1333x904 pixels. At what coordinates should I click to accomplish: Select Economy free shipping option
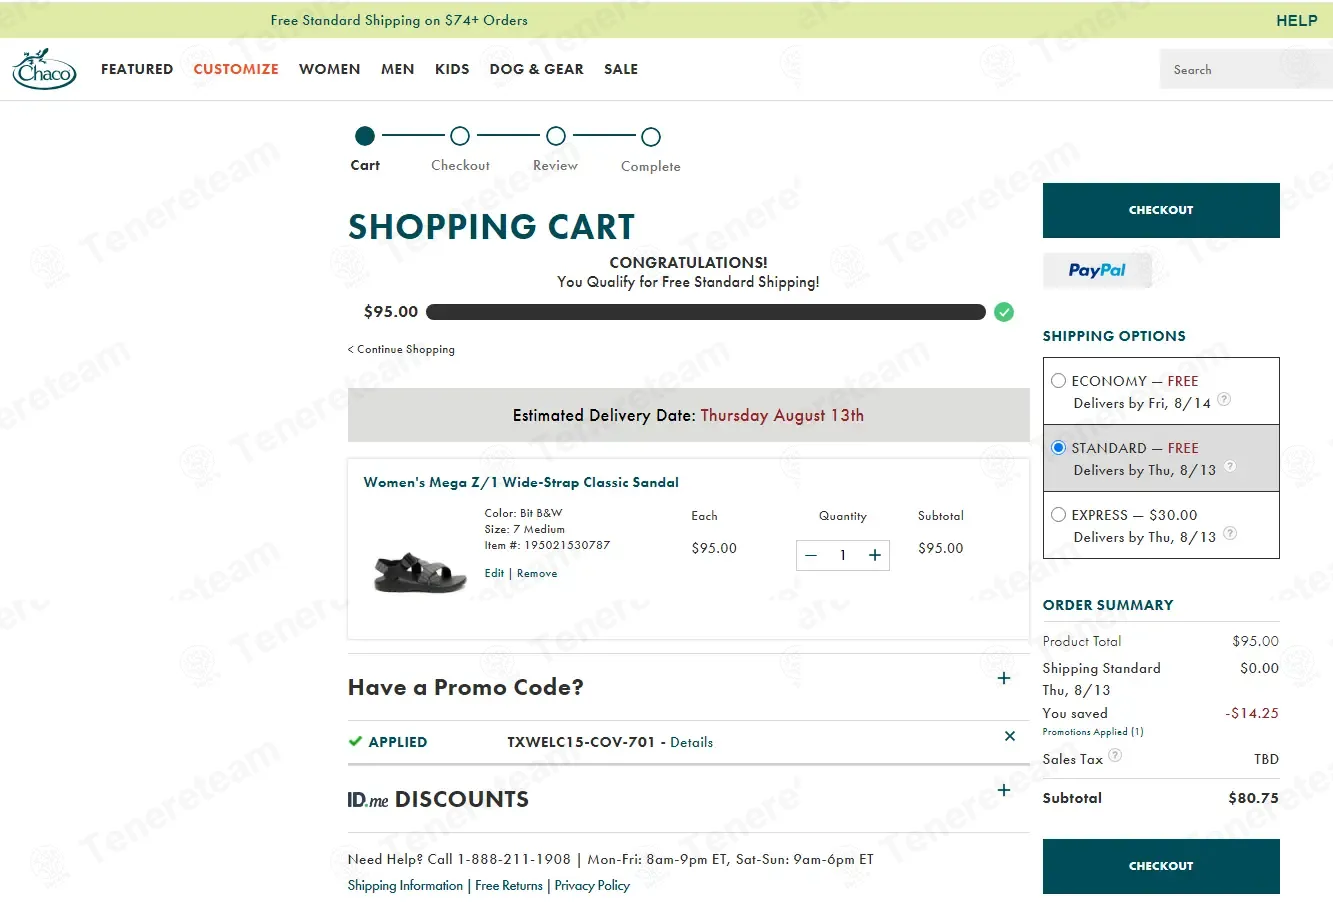[1058, 381]
